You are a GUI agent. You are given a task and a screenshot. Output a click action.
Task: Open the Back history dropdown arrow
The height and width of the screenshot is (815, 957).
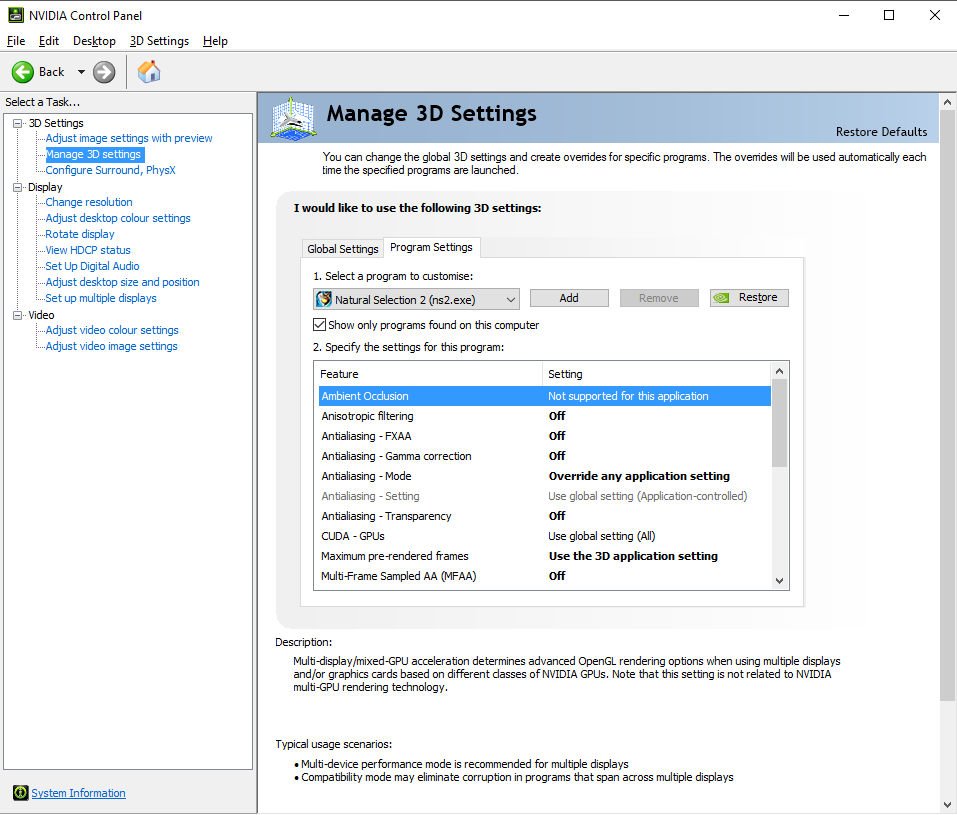81,72
